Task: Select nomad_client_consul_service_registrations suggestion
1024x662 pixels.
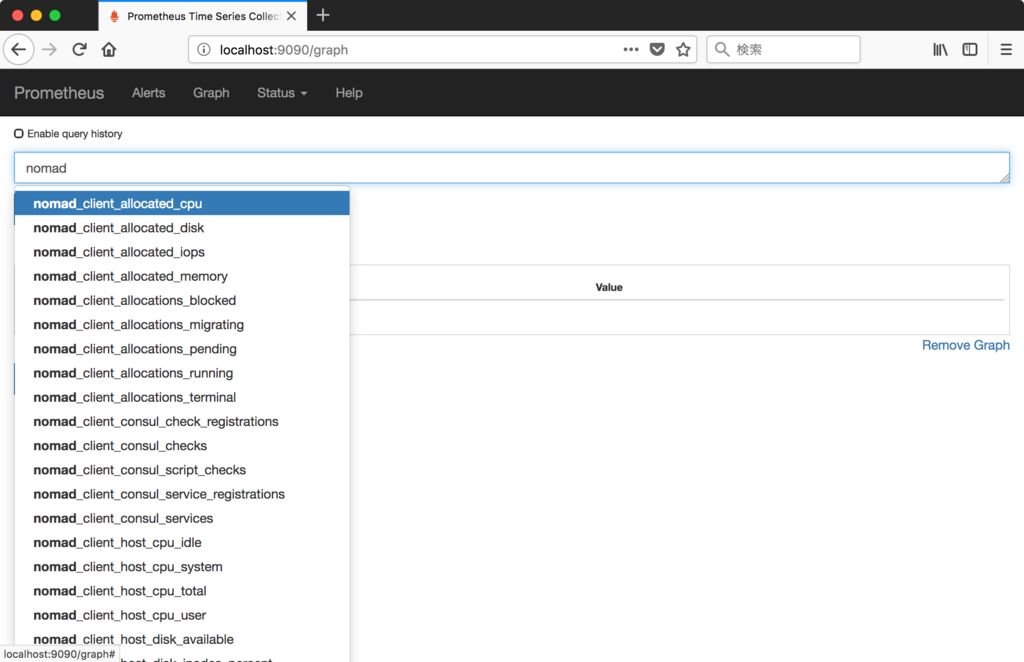Action: 182,494
